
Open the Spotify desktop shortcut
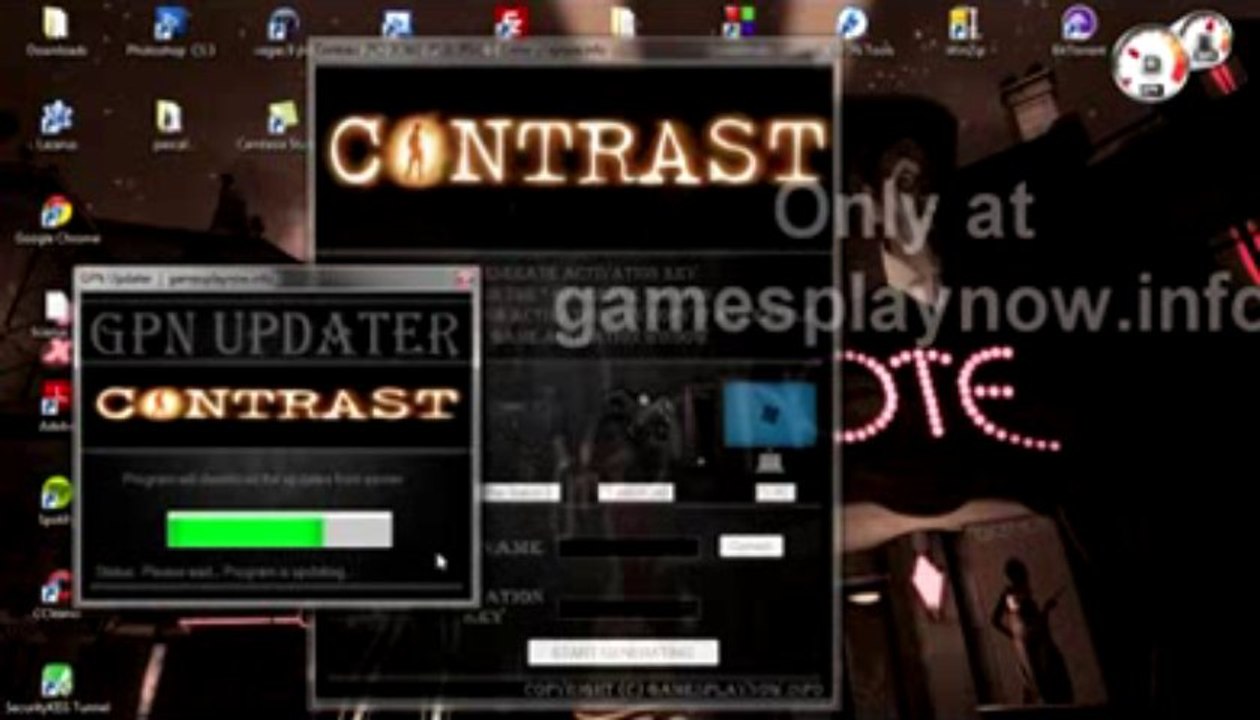pyautogui.click(x=55, y=500)
